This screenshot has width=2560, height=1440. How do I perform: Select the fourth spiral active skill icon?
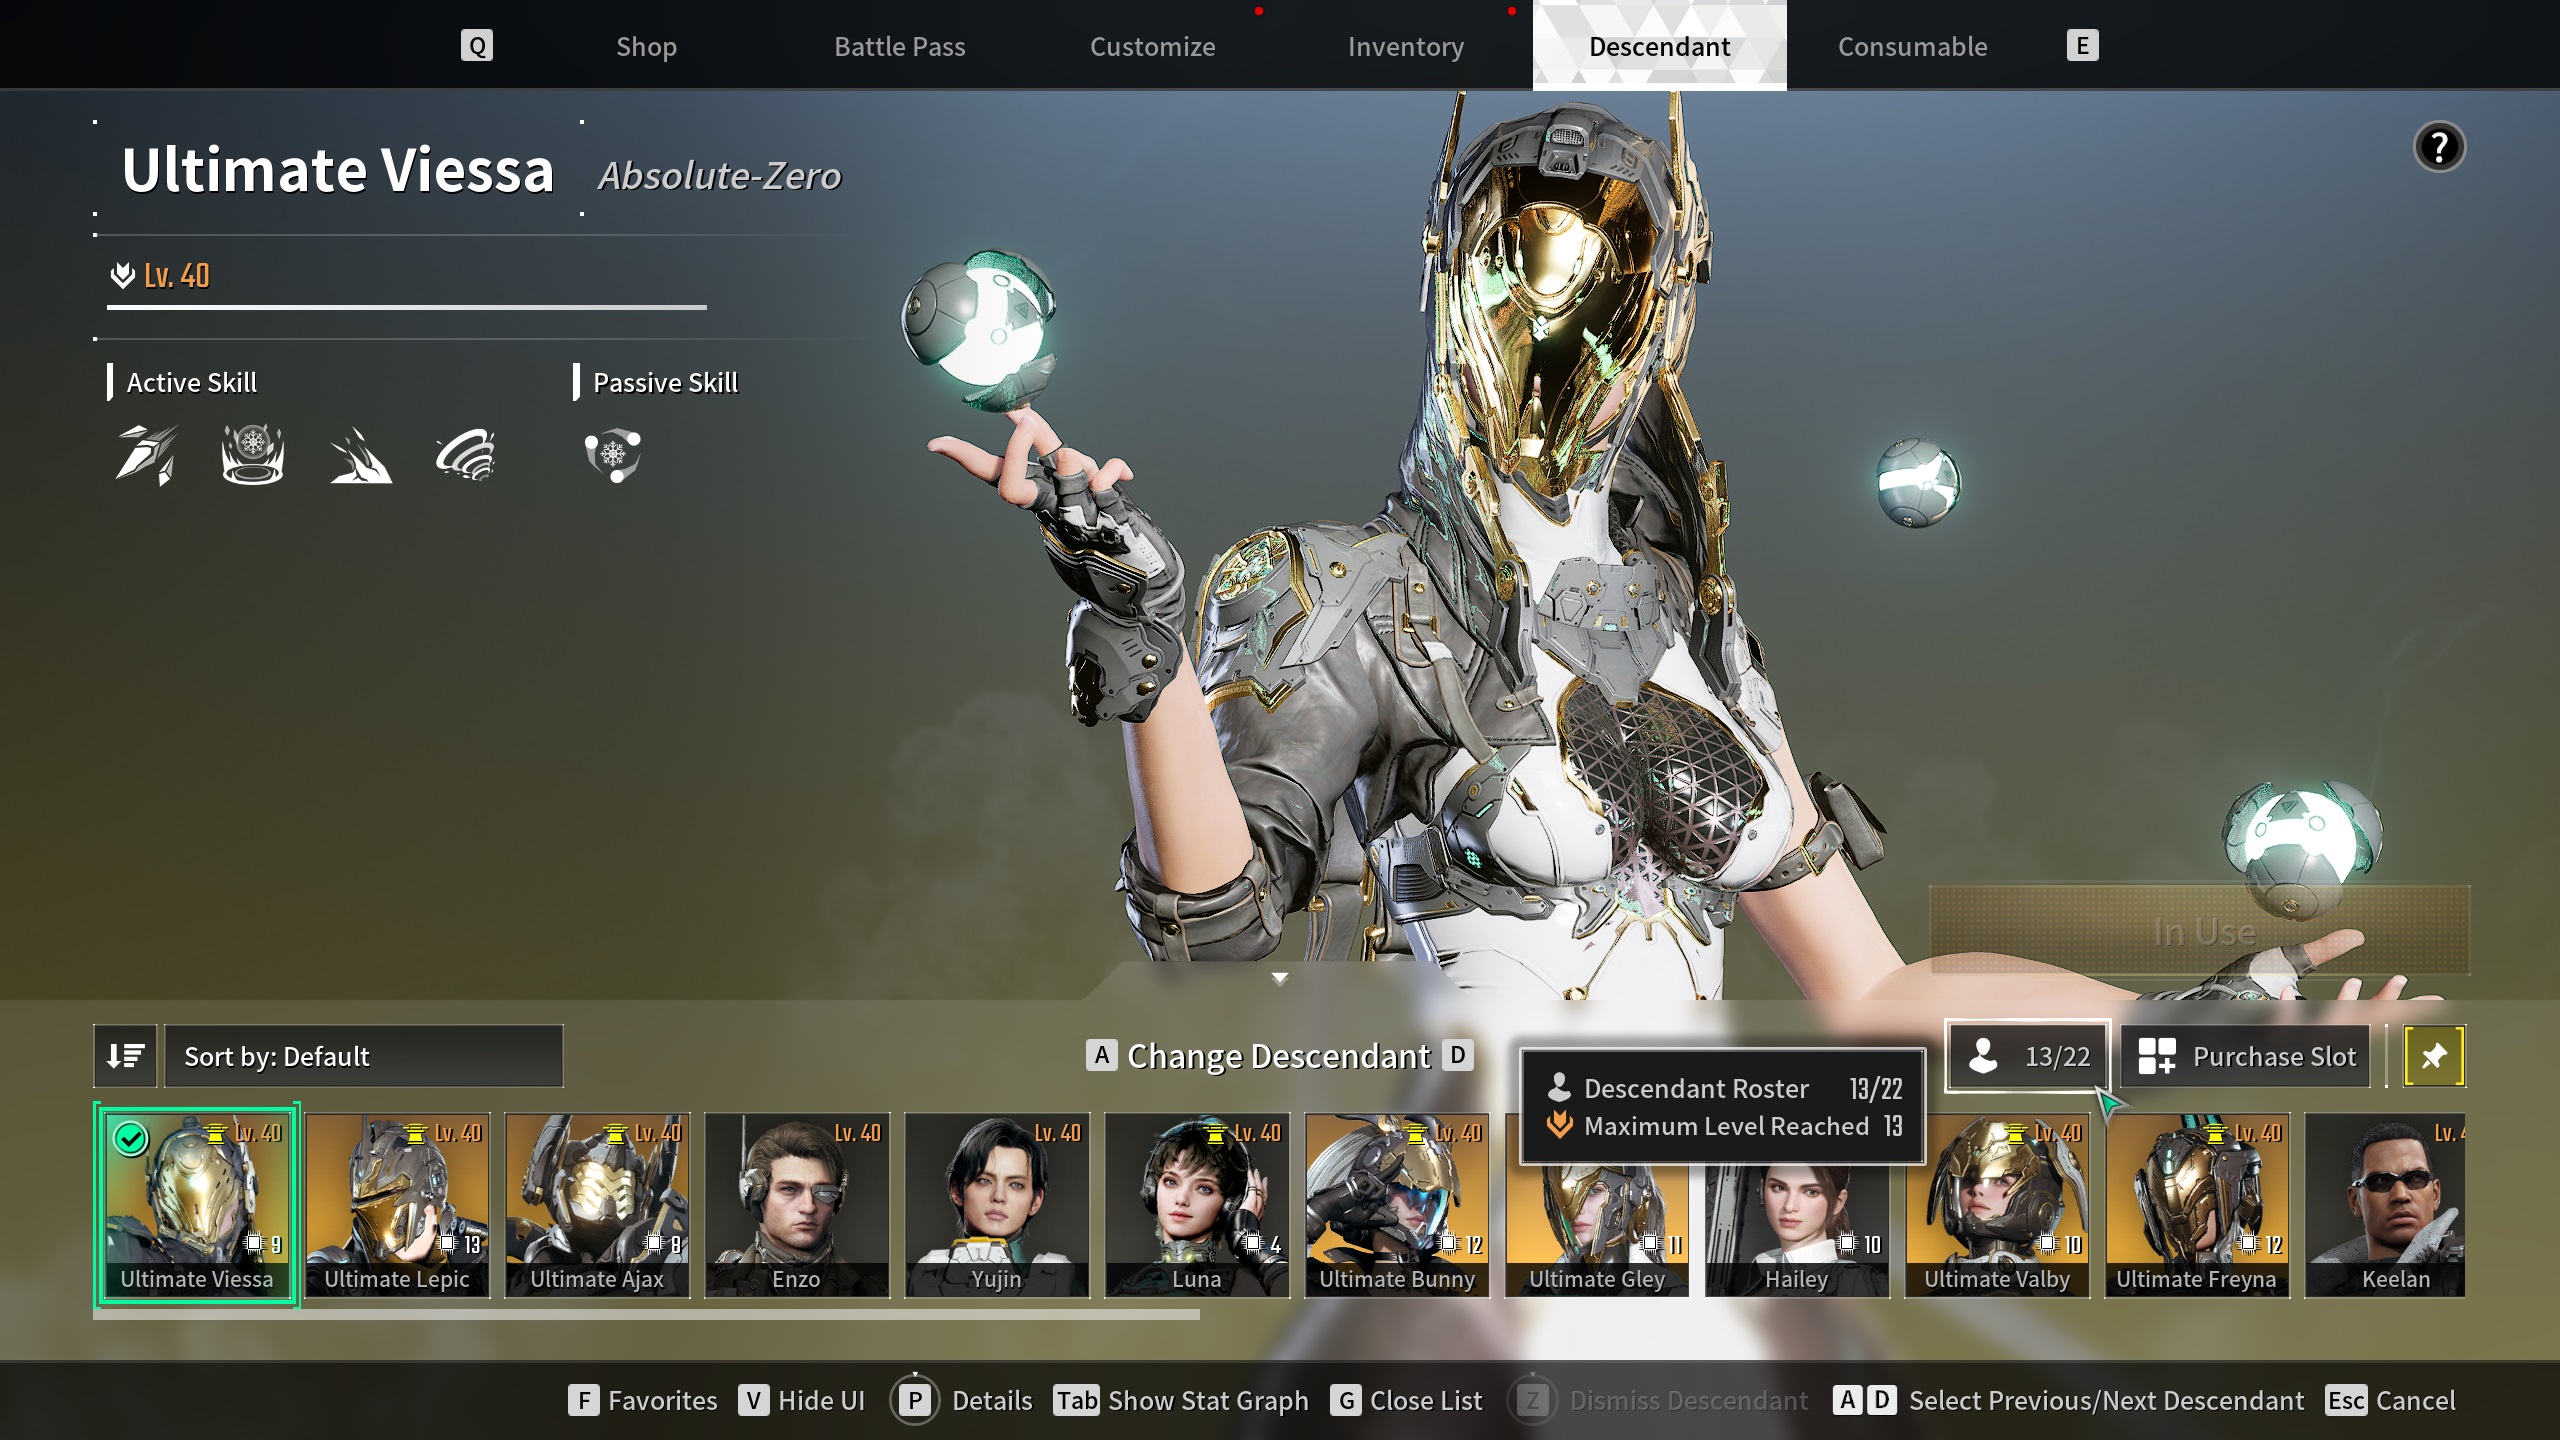tap(466, 455)
